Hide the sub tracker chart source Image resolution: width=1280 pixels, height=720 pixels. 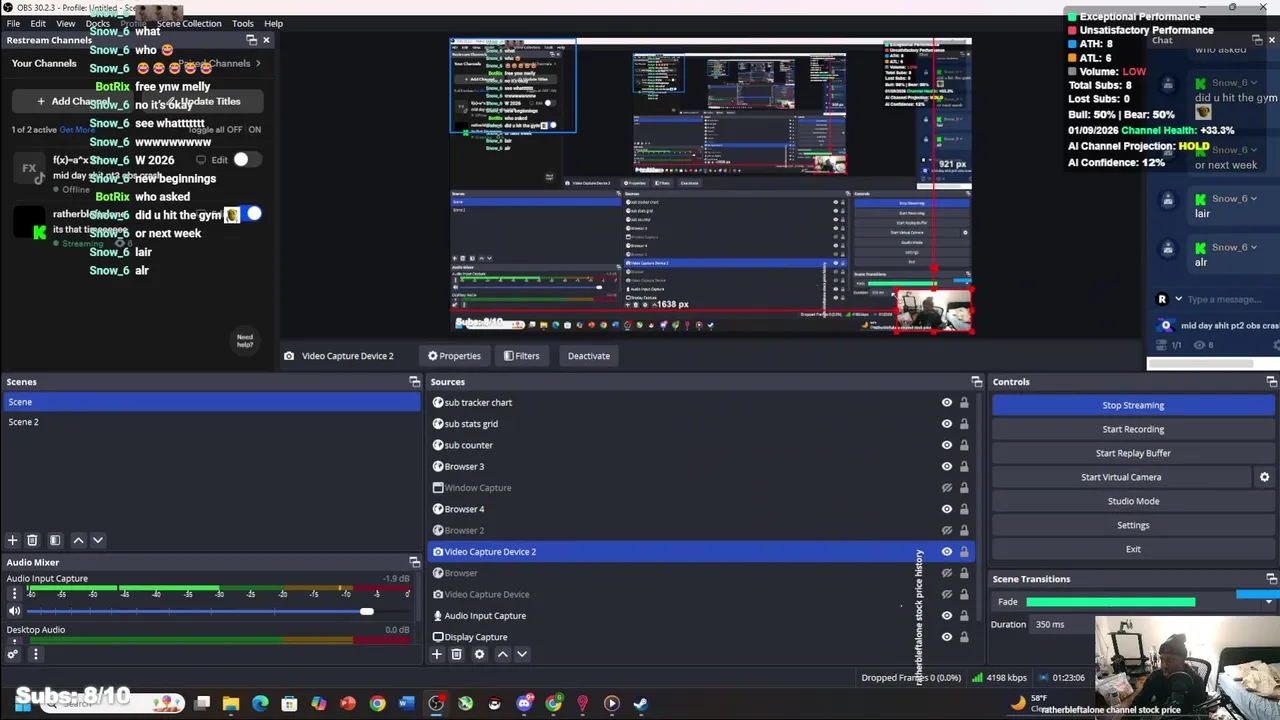coord(946,403)
